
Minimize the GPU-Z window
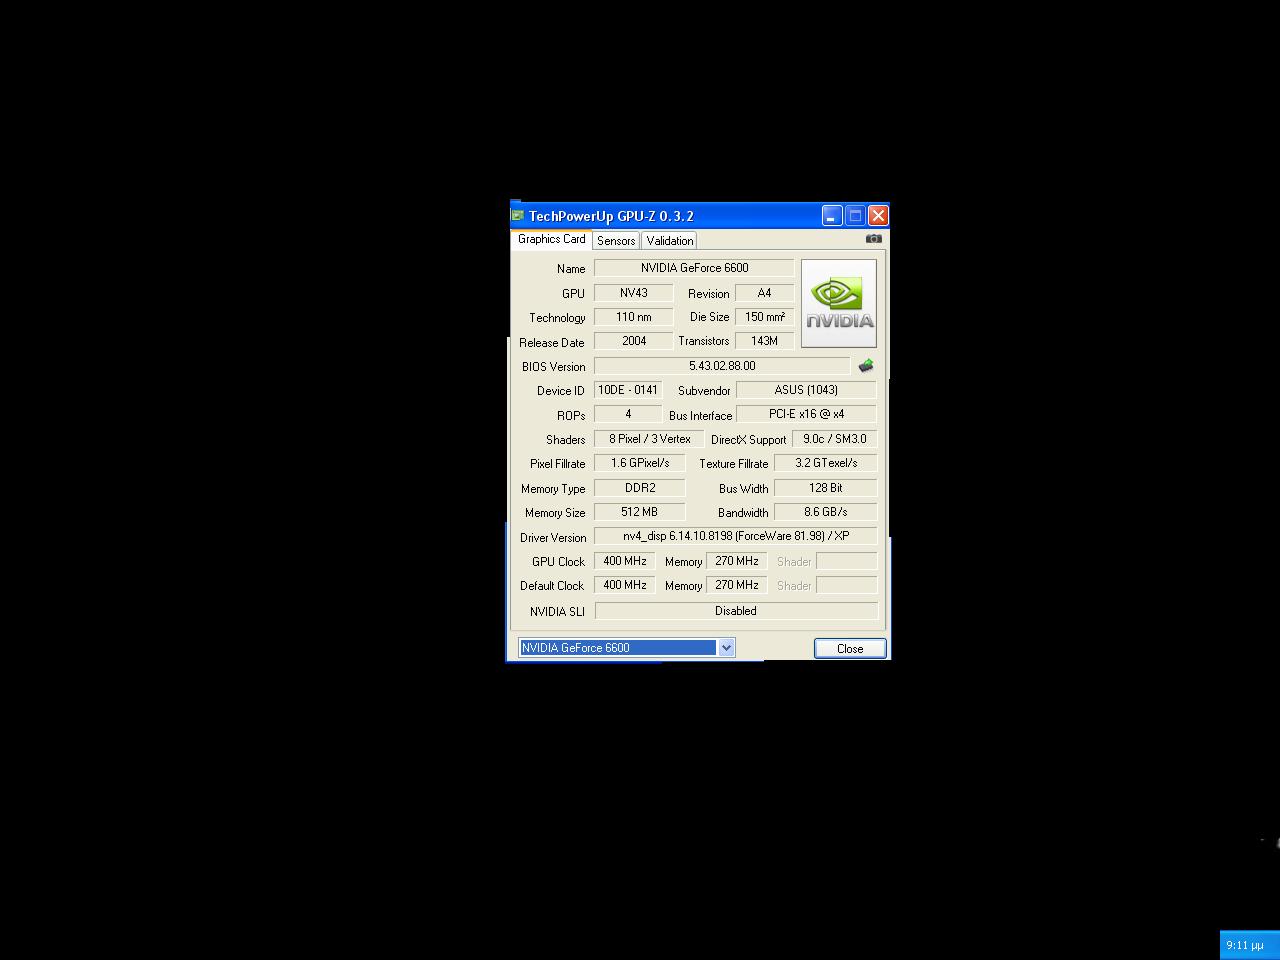832,216
